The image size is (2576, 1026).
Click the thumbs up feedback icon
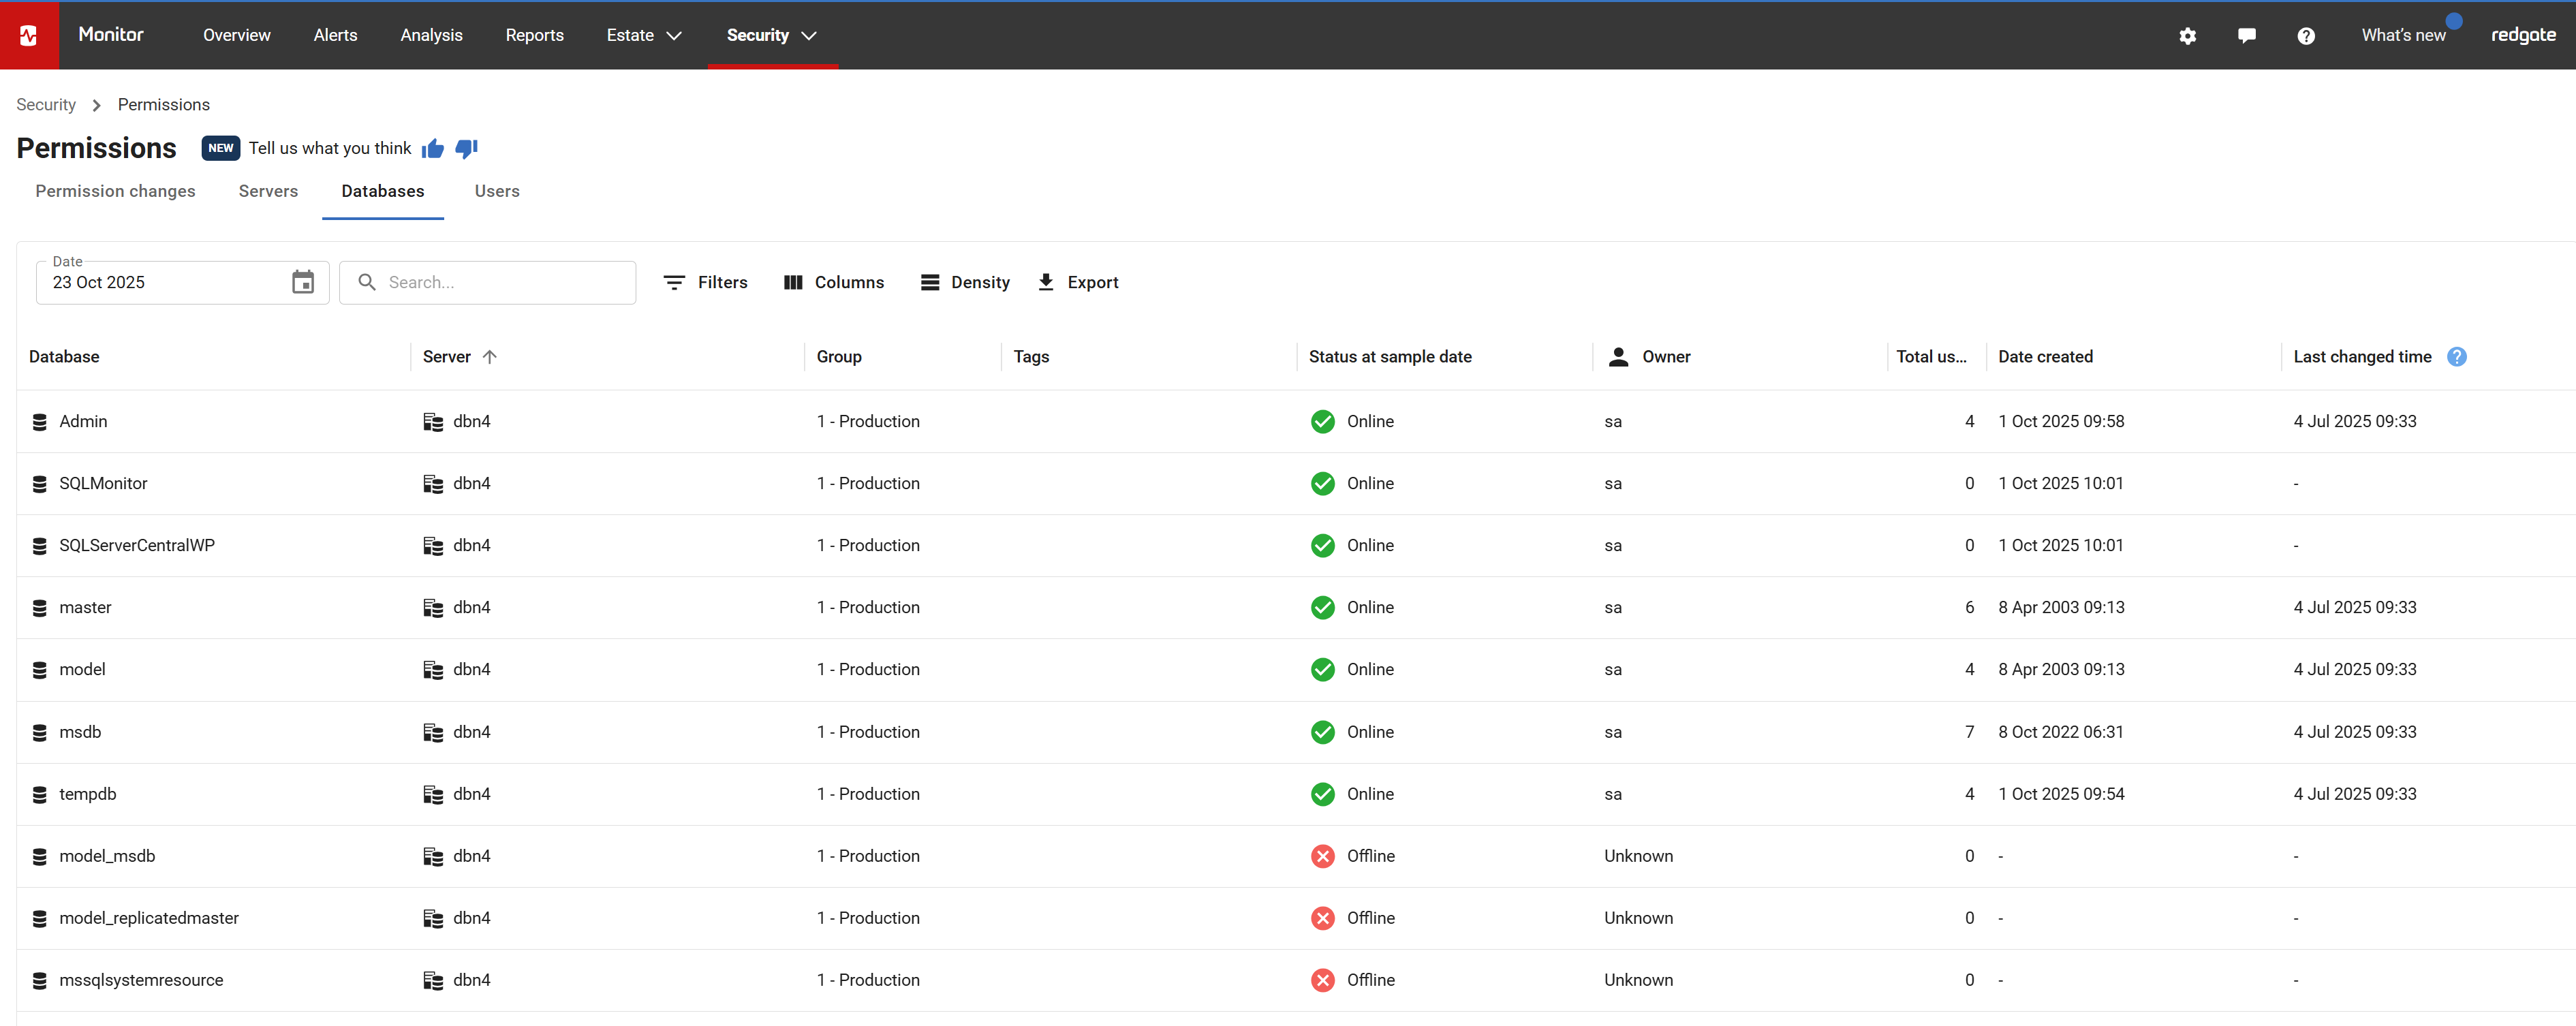[433, 149]
